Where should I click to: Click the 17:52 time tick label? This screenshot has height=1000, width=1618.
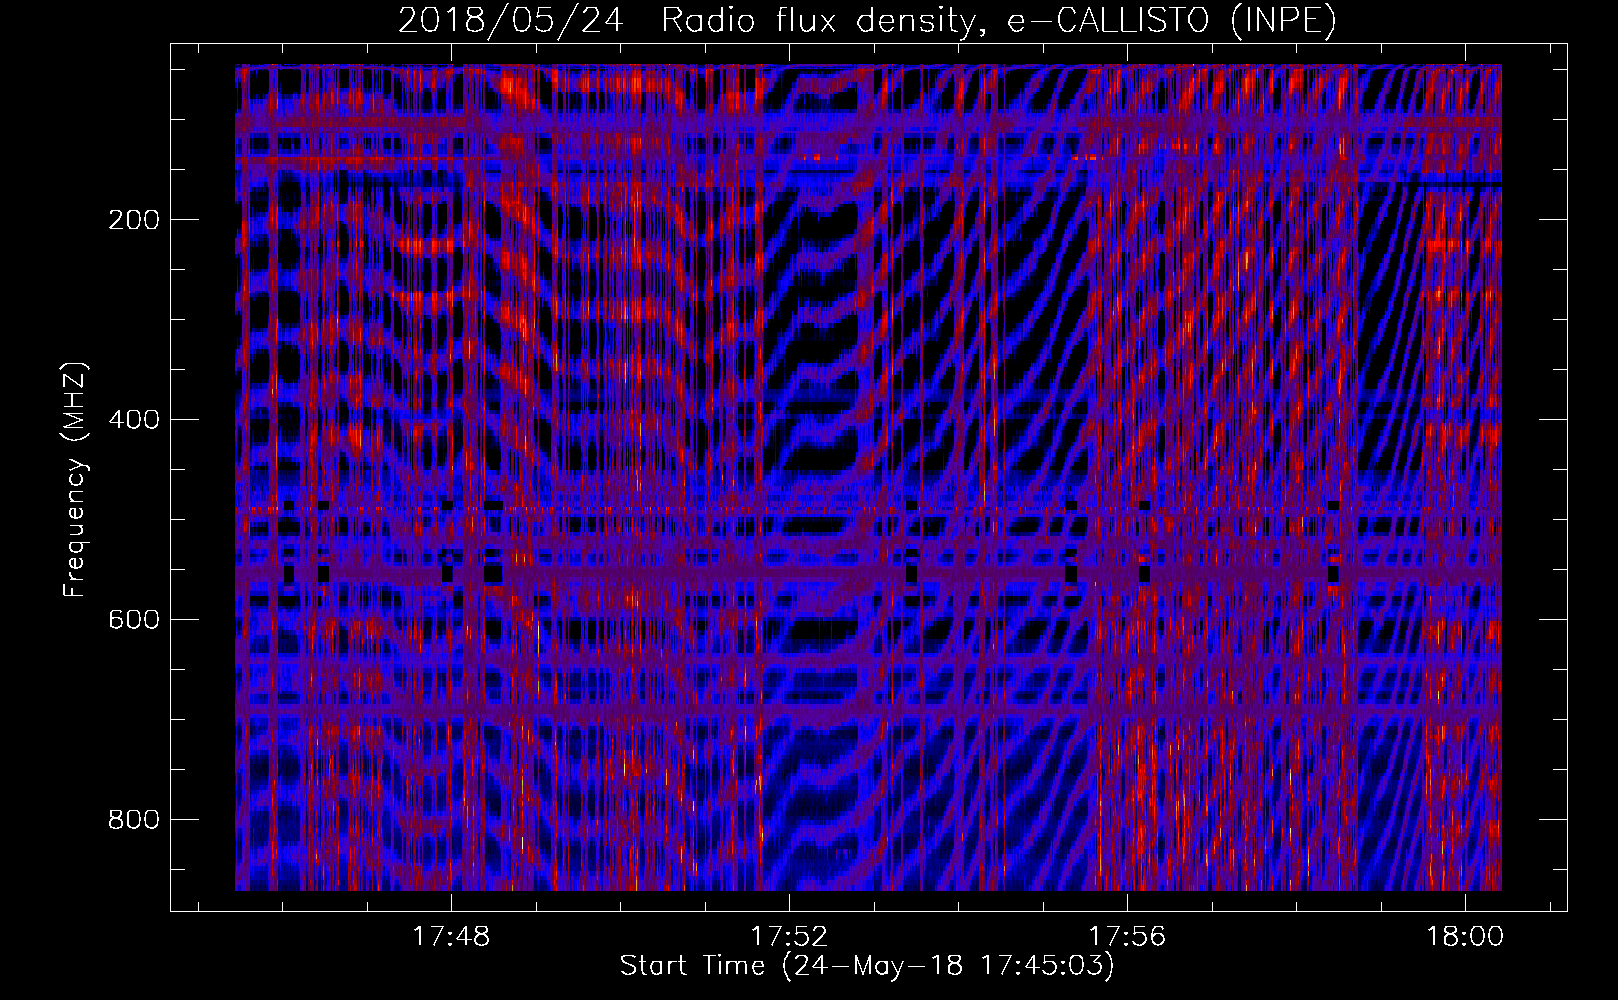pos(789,937)
